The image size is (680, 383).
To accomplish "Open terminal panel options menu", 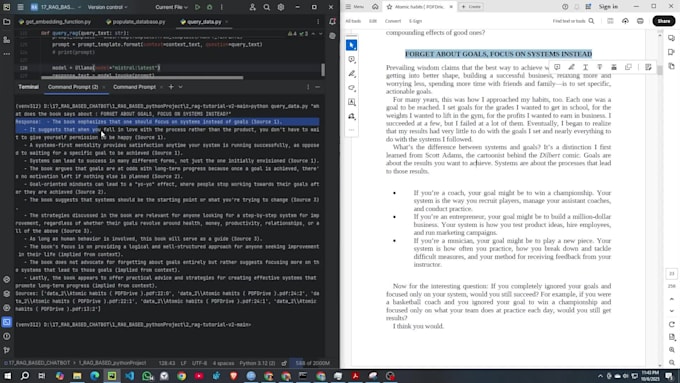I will tap(308, 87).
